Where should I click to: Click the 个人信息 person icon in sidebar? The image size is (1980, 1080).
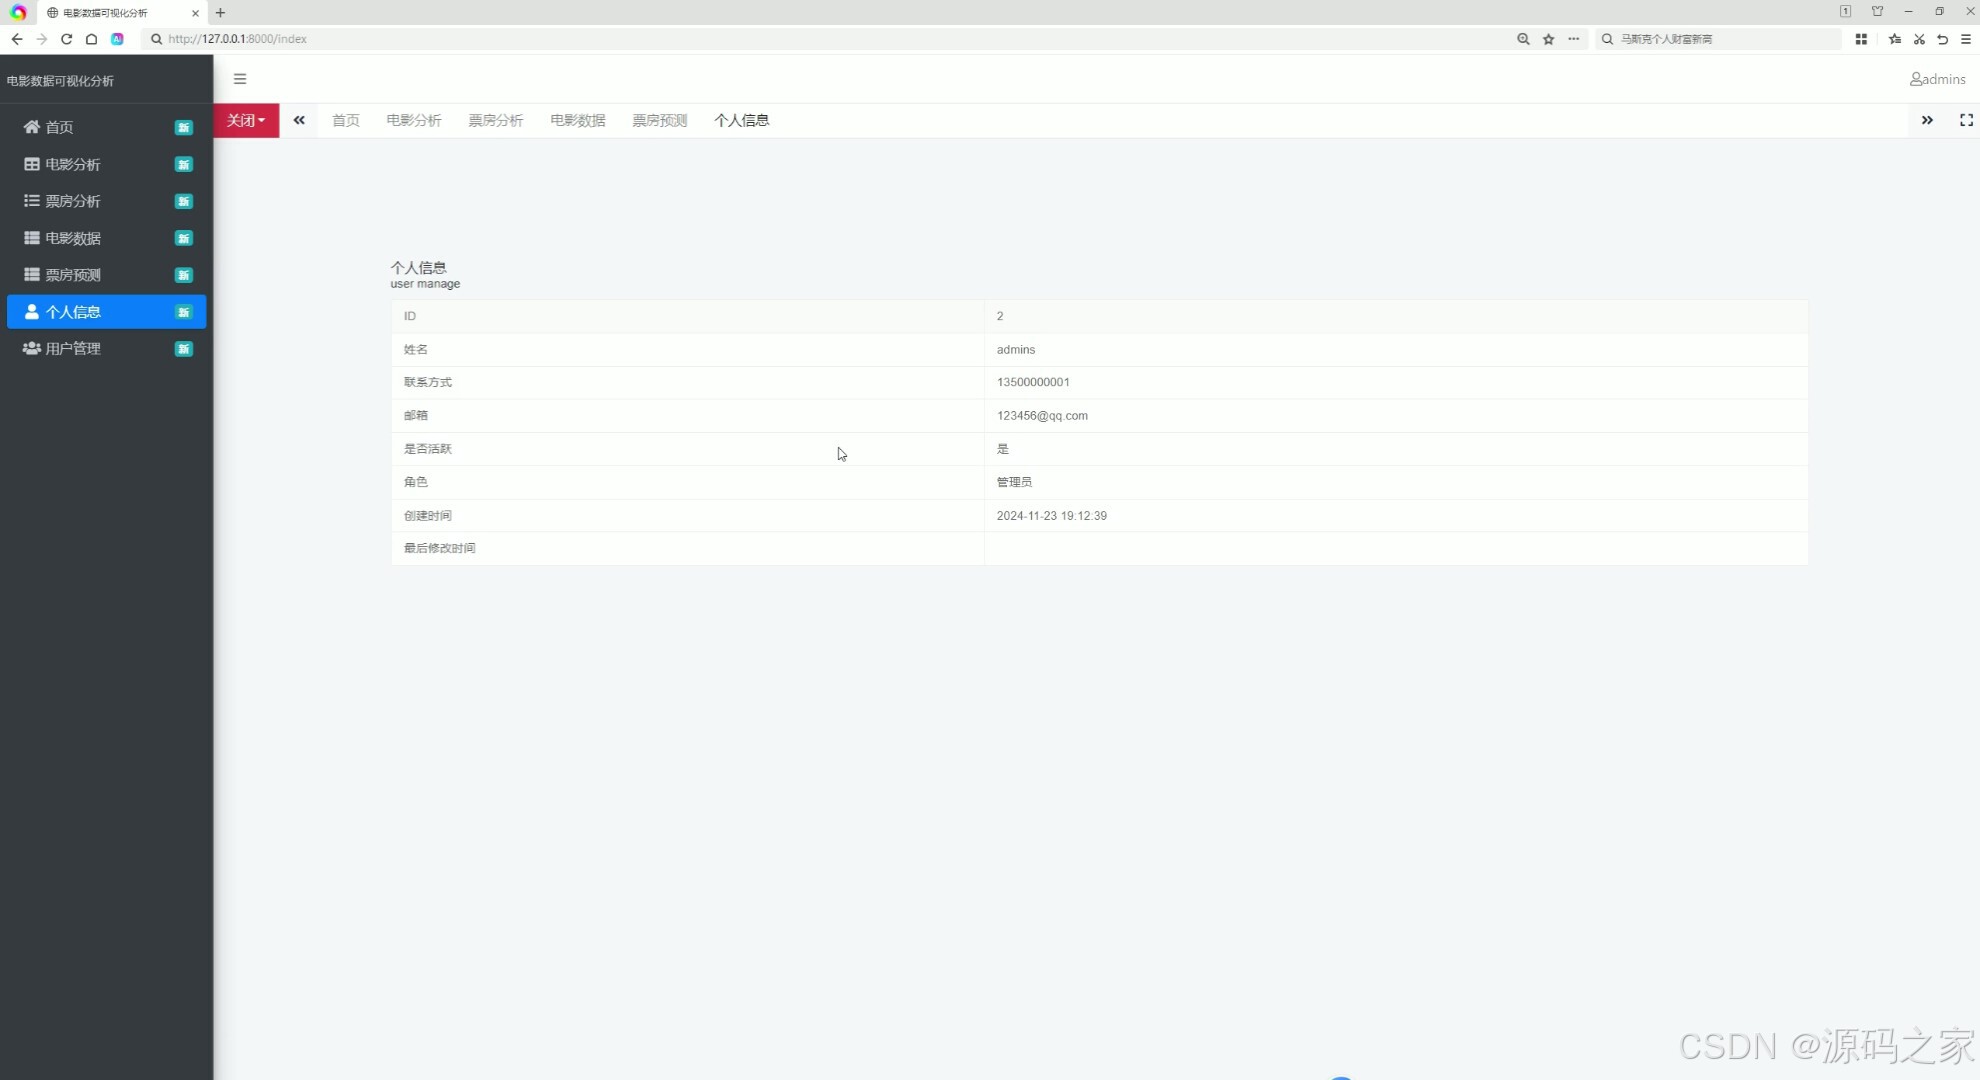pos(30,311)
